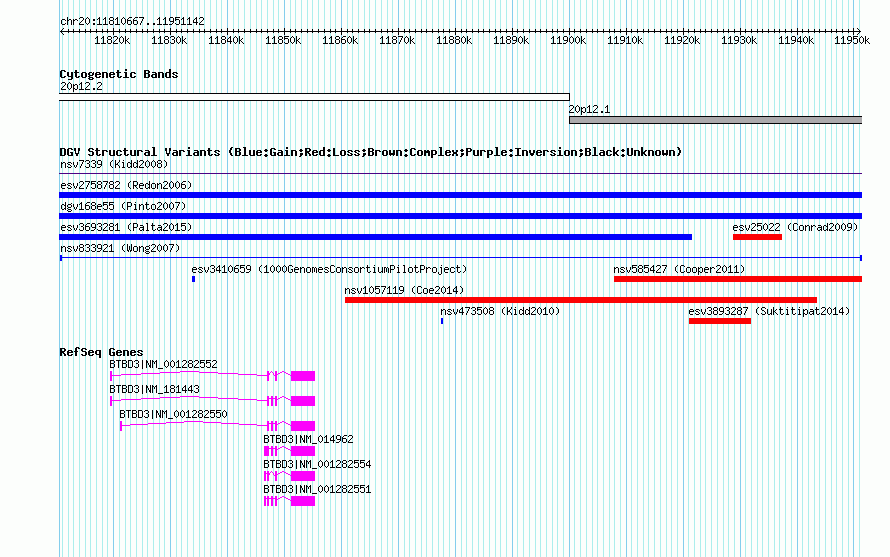Click the 20p12.1 band label
Screen dimensions: 890x557
[x=589, y=109]
